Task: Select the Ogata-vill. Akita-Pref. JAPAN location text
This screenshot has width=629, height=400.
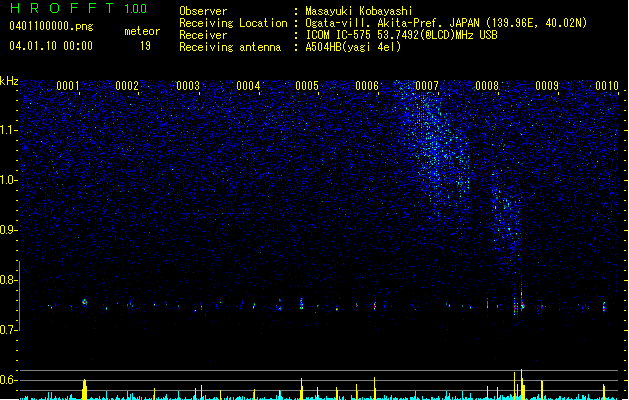Action: click(x=446, y=23)
